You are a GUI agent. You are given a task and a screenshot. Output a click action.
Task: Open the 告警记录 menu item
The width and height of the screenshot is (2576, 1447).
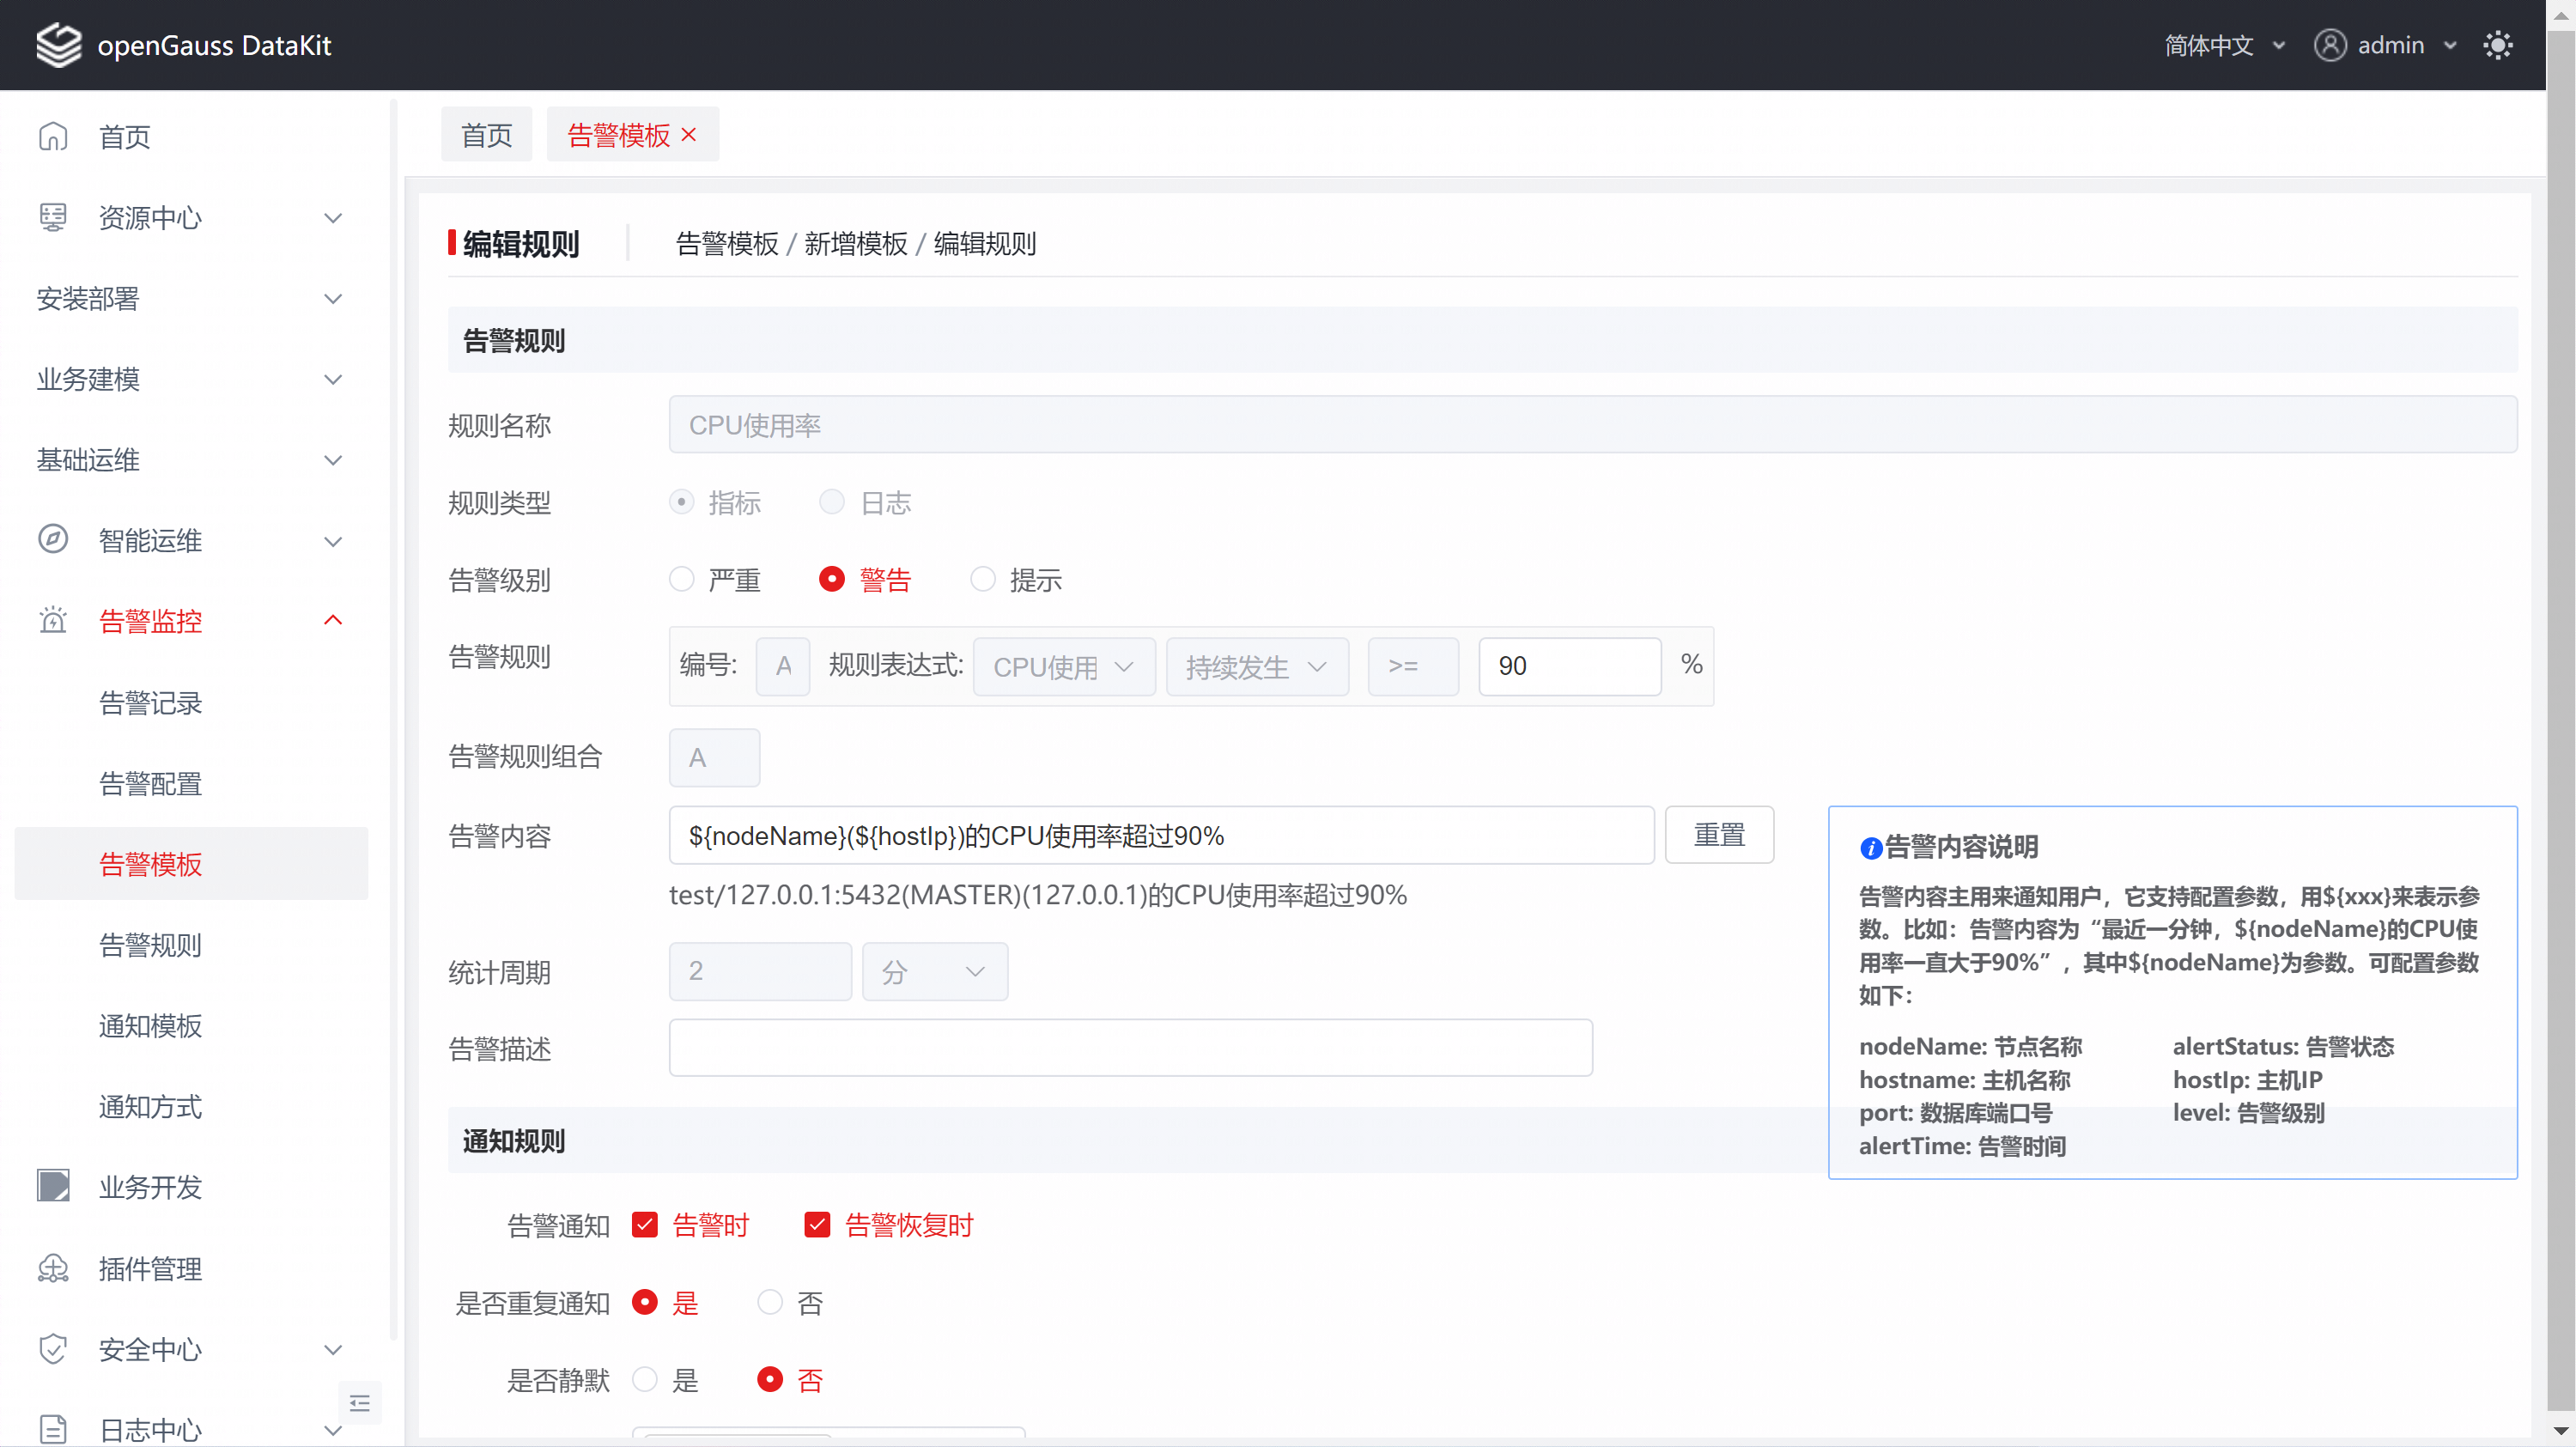[150, 703]
